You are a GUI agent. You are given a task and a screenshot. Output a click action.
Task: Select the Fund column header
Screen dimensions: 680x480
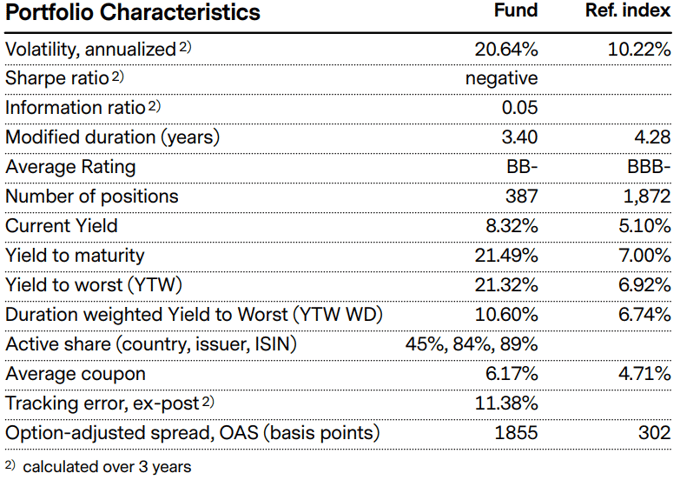[516, 12]
